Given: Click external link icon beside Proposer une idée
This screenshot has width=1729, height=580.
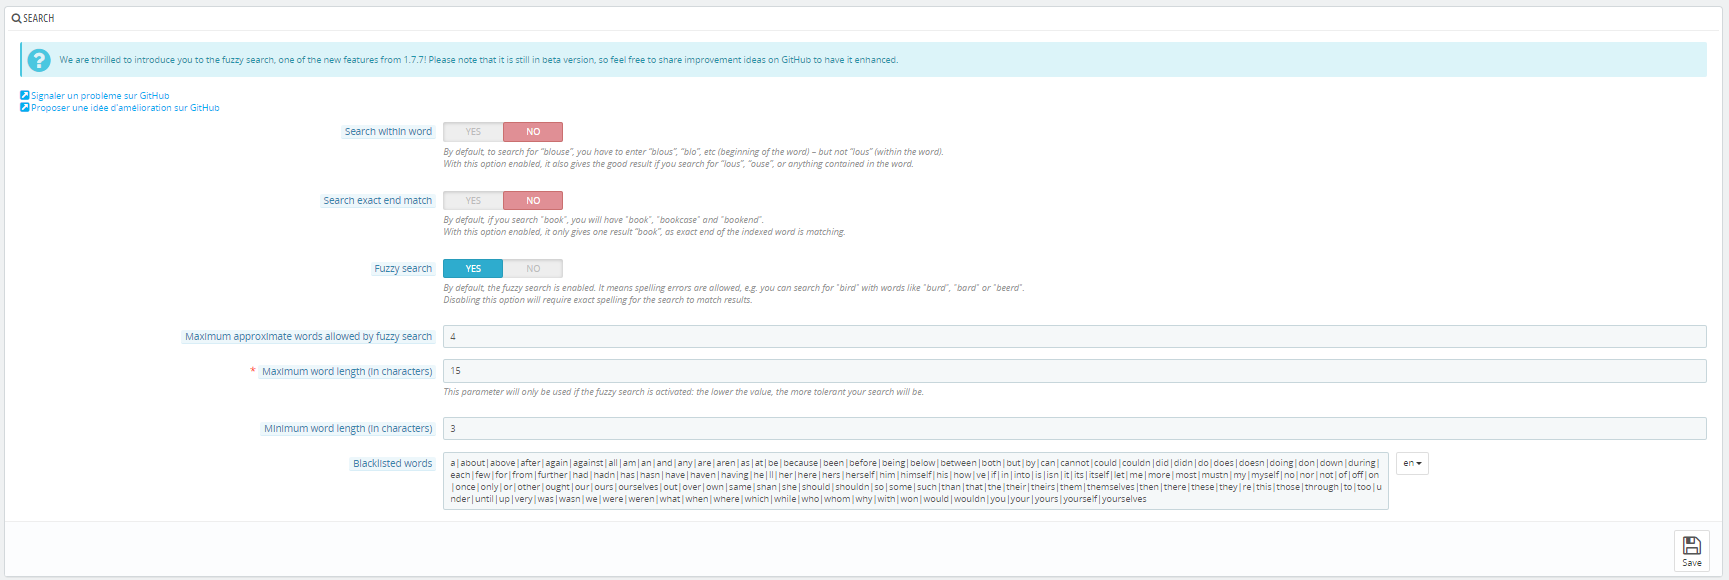Looking at the screenshot, I should click(25, 107).
